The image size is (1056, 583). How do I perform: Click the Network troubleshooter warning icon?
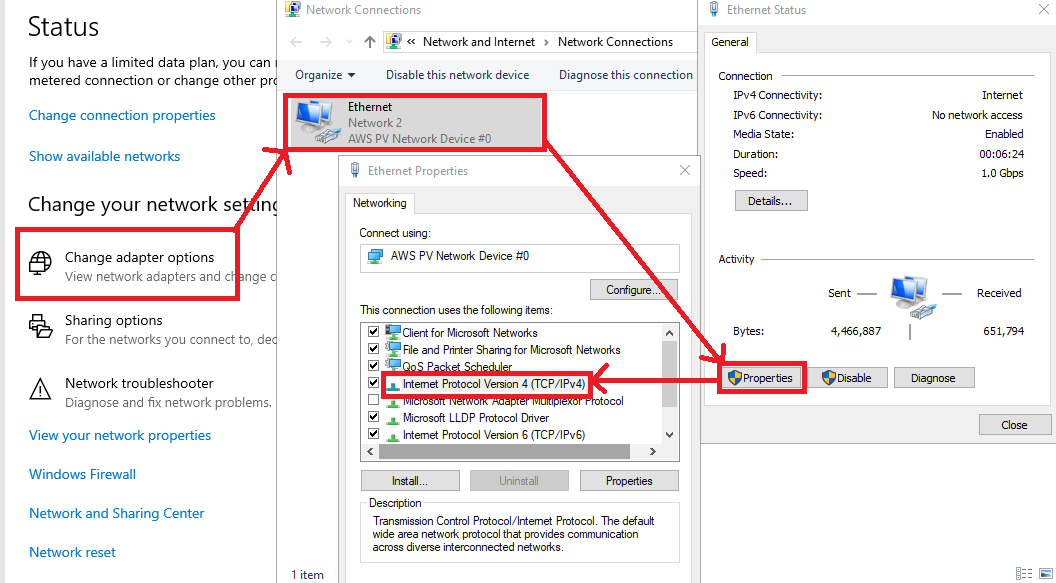coord(40,389)
